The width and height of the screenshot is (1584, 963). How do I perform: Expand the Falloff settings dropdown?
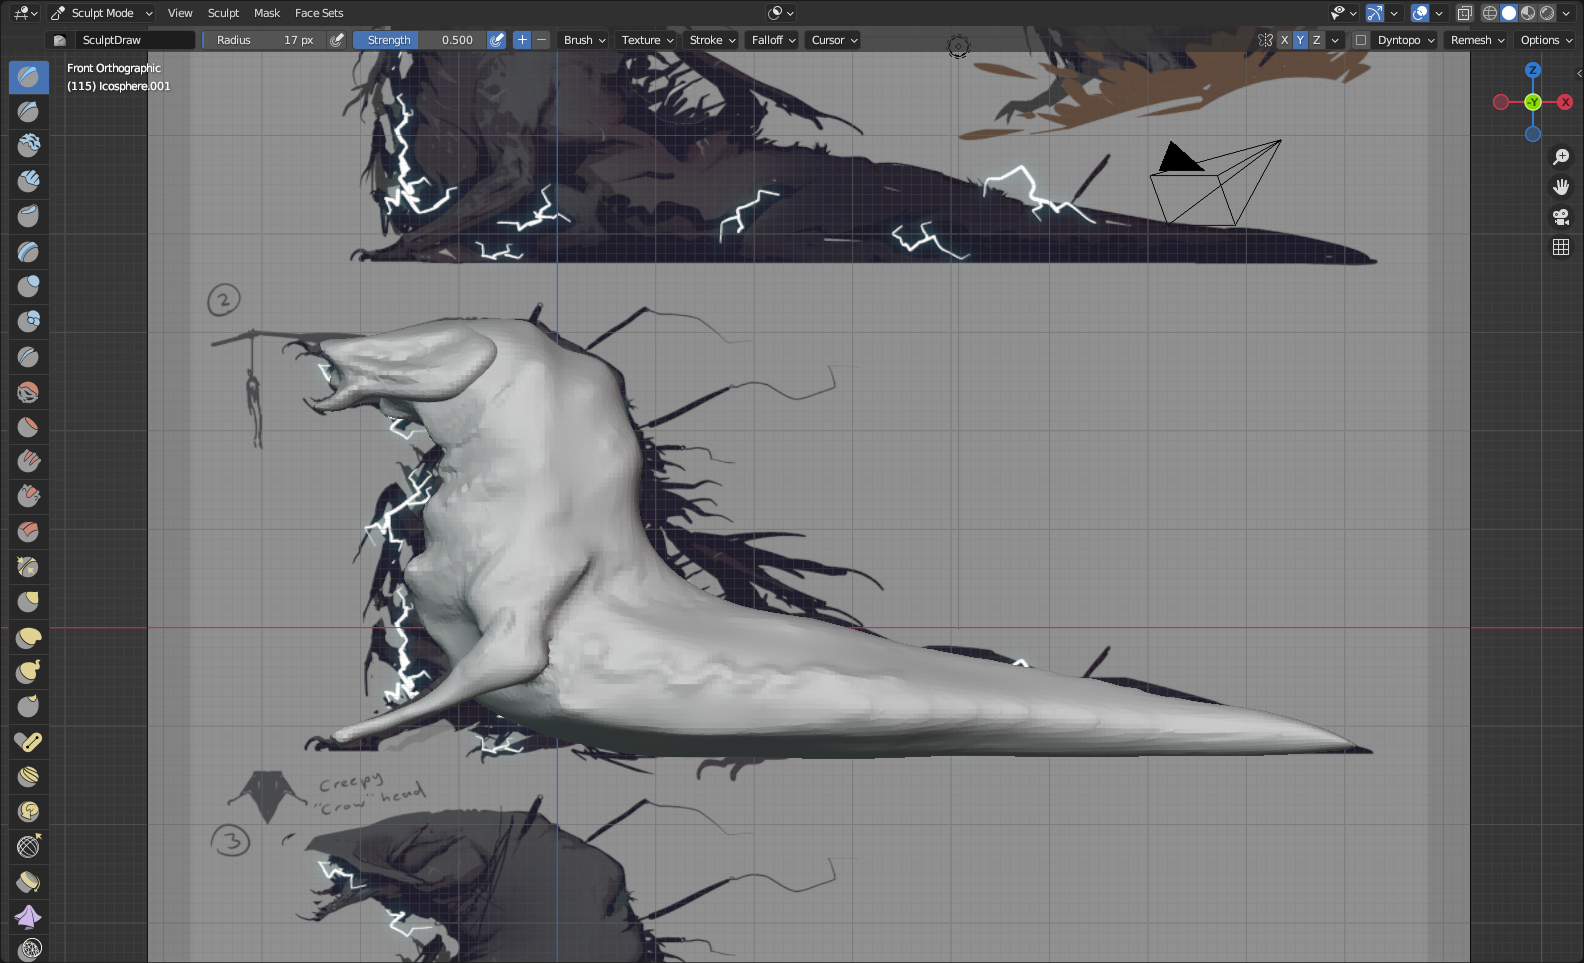point(773,40)
